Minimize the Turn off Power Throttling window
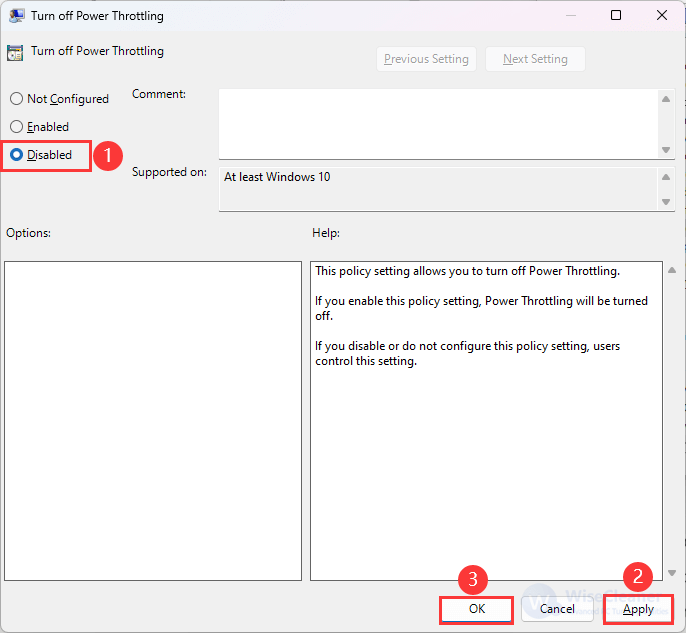 click(570, 16)
